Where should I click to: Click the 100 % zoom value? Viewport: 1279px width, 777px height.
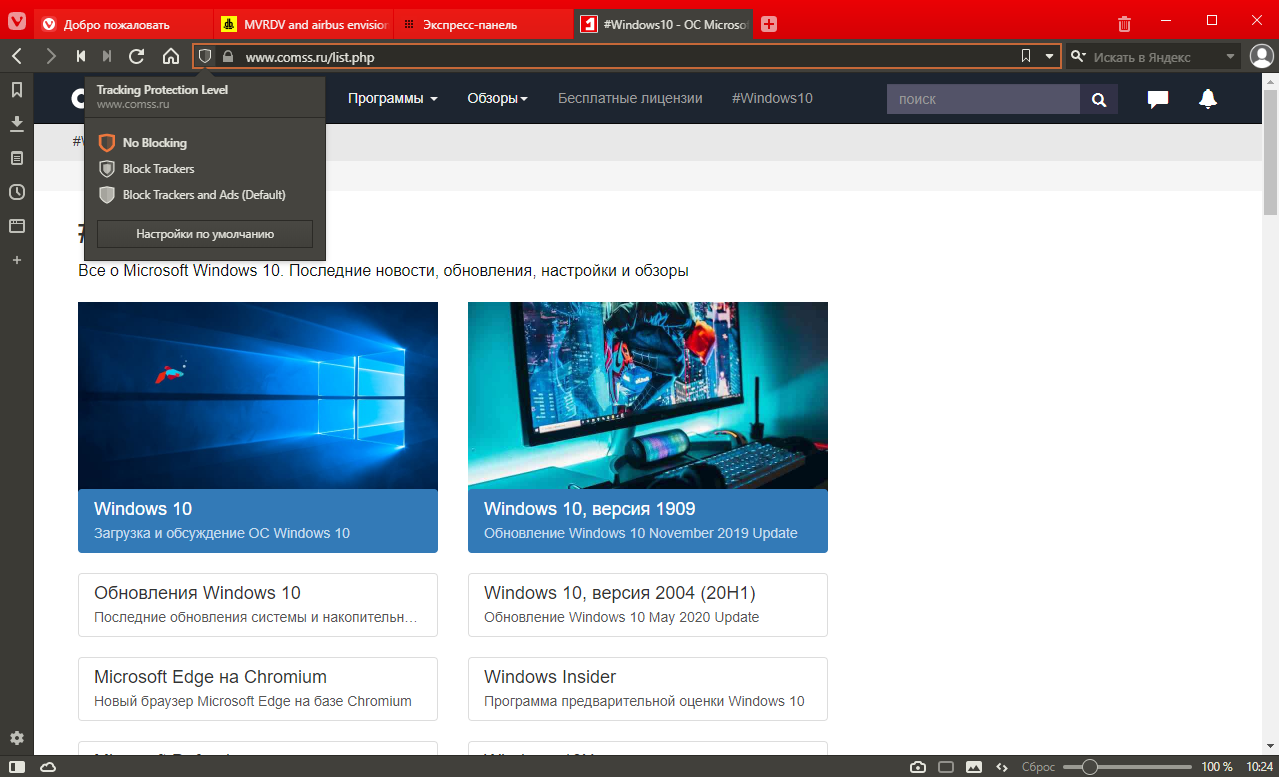coord(1216,767)
